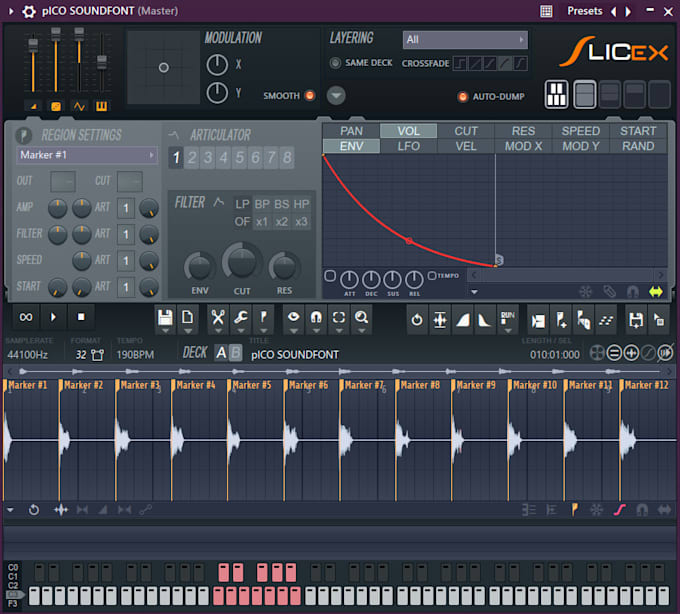Click the orange flag marker icon below waveform
Image resolution: width=680 pixels, height=614 pixels.
[x=574, y=509]
